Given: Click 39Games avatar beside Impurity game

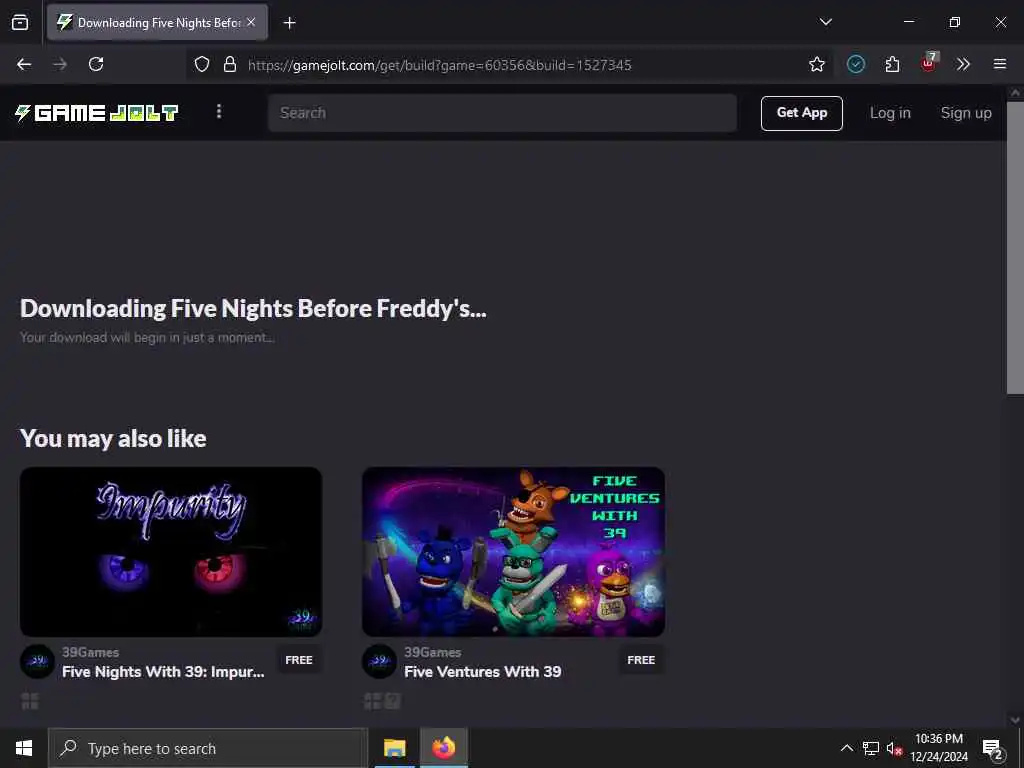Looking at the screenshot, I should point(37,661).
